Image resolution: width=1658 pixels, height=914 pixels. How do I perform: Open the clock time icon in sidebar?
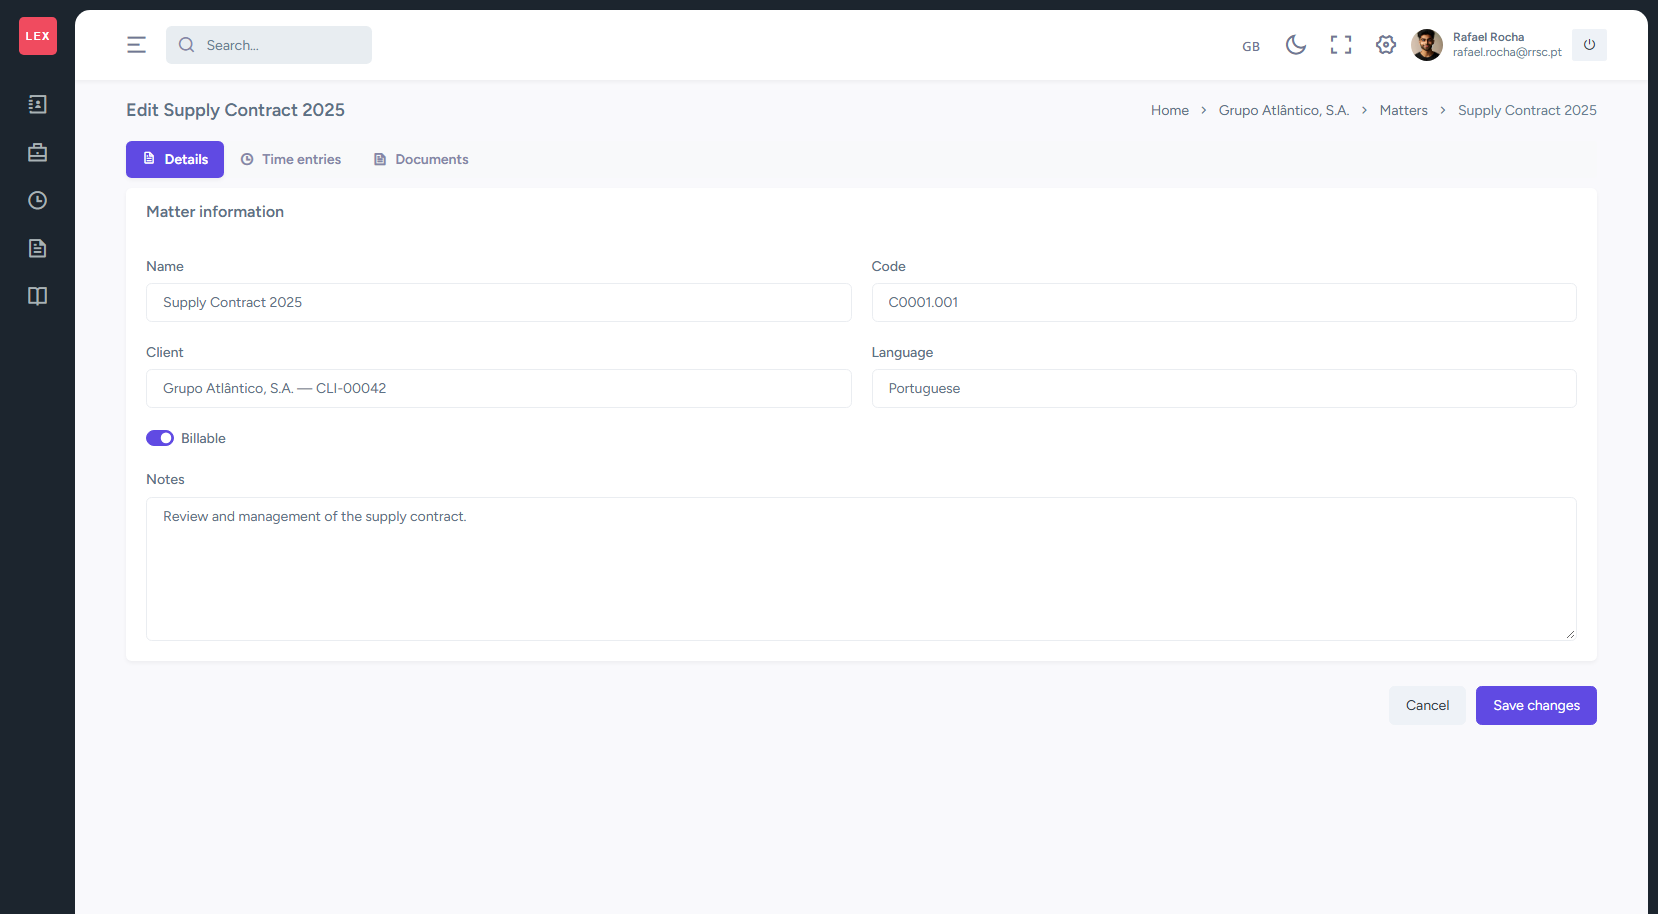37,200
